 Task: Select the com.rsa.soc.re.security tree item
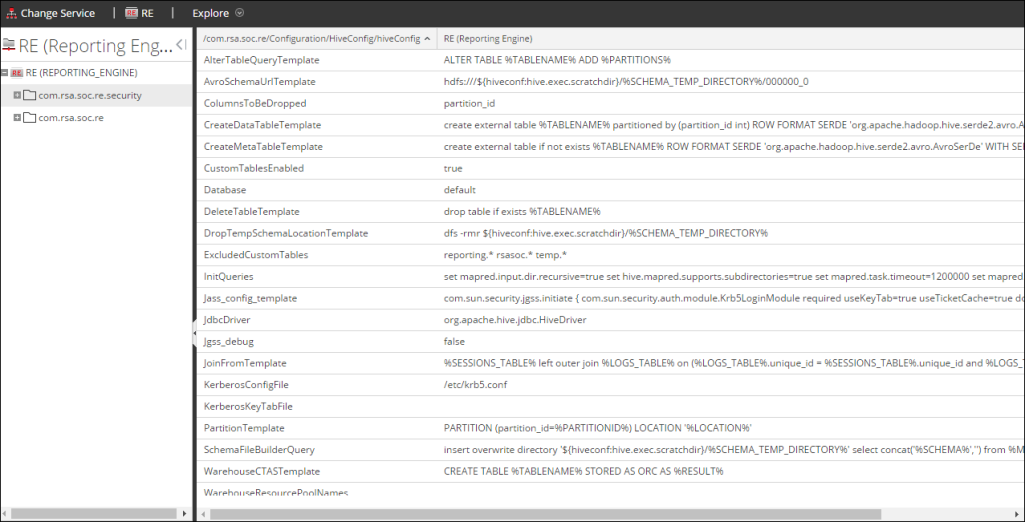click(90, 95)
